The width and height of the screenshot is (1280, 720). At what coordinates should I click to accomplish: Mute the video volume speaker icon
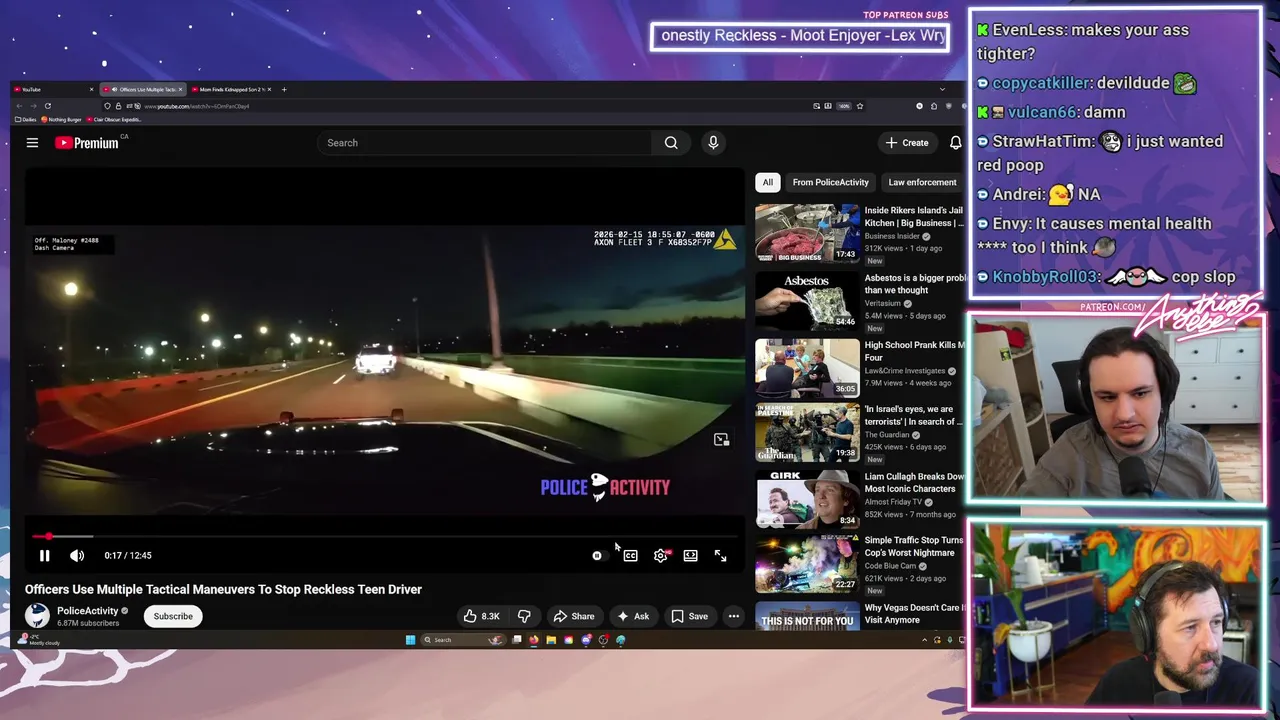(77, 555)
